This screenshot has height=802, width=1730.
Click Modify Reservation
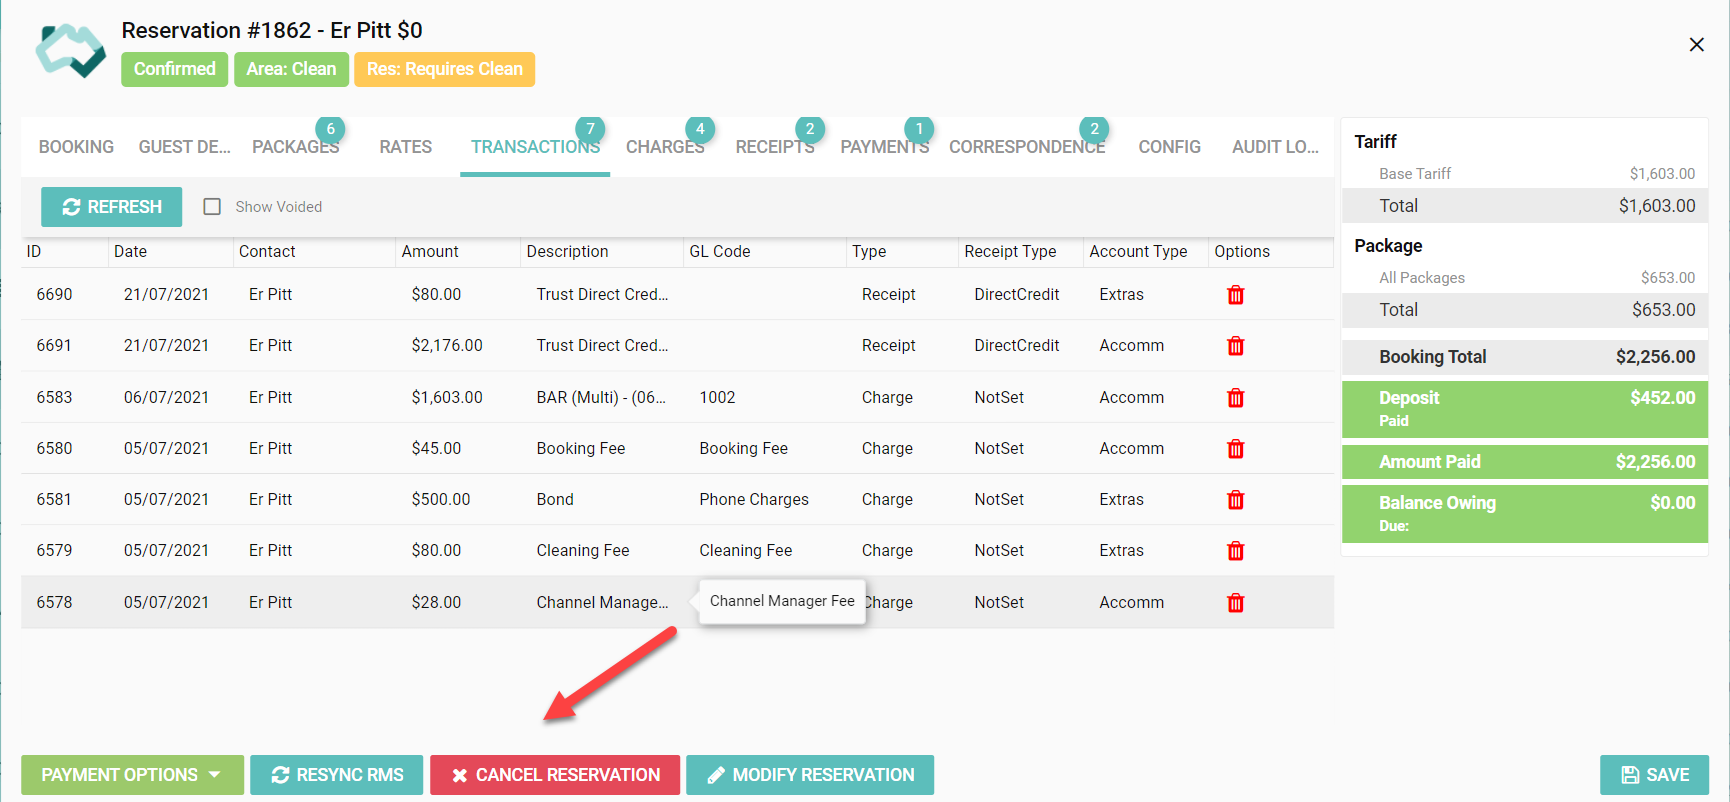click(x=810, y=775)
